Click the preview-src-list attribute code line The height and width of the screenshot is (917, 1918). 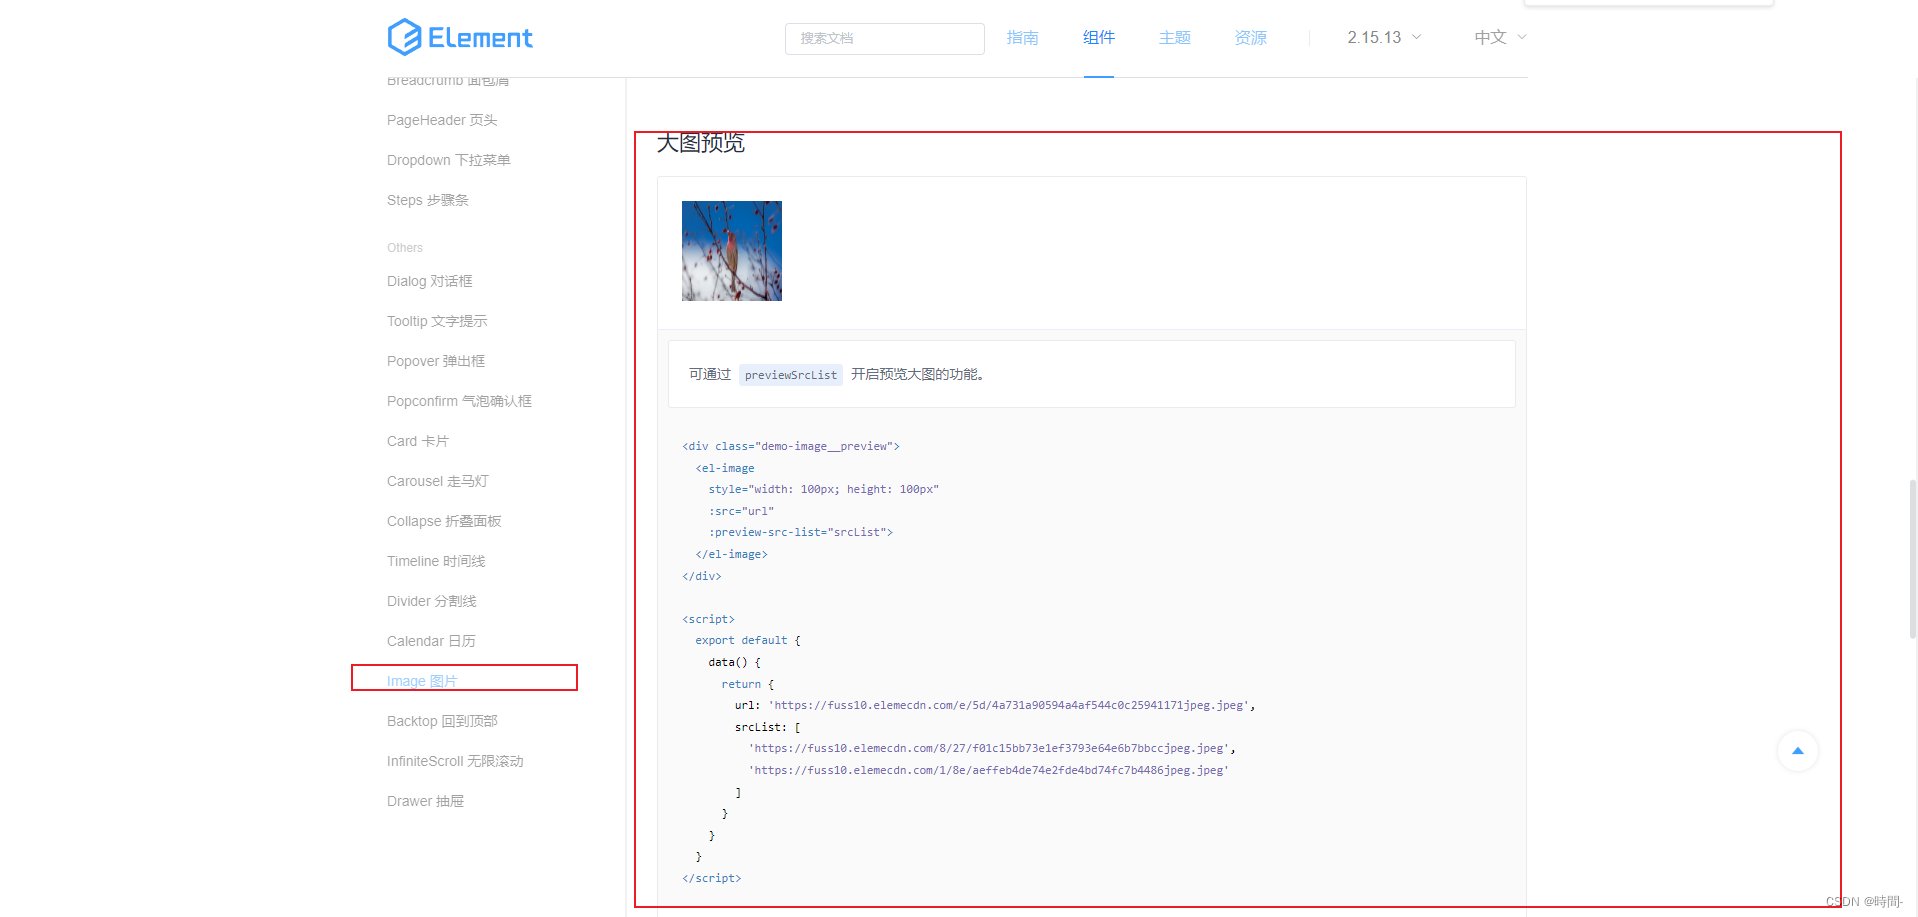click(x=801, y=532)
